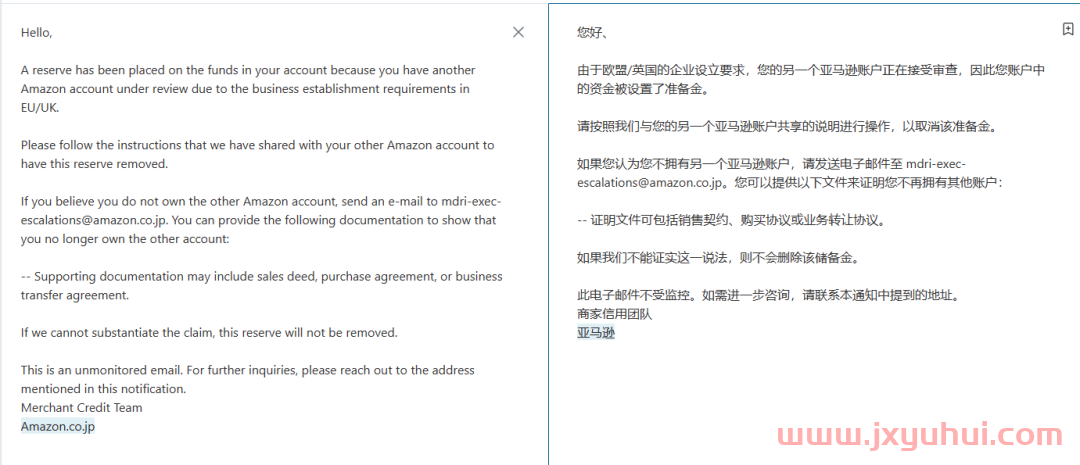Click the Chinese line starting "escalations@amazon.co.jp"

coord(790,183)
